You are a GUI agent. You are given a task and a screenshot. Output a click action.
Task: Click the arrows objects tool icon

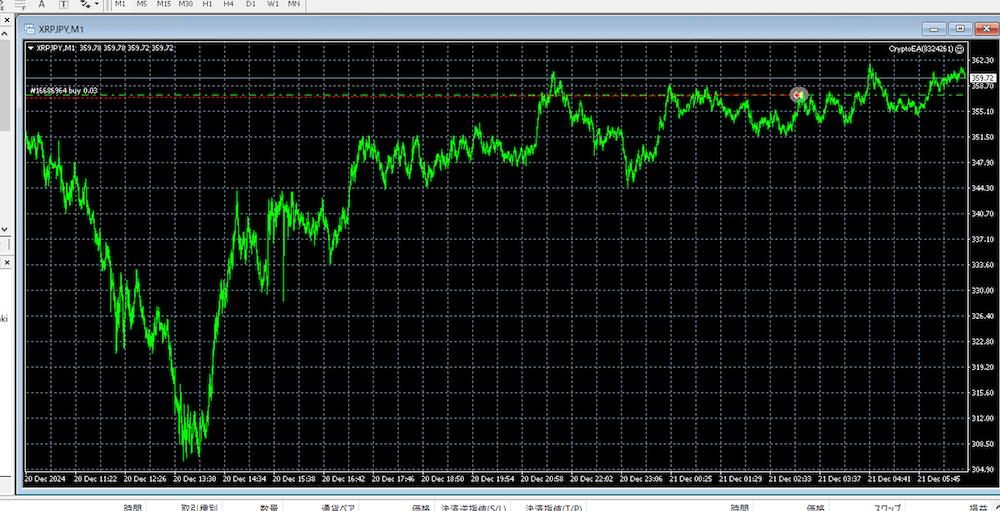coord(84,4)
